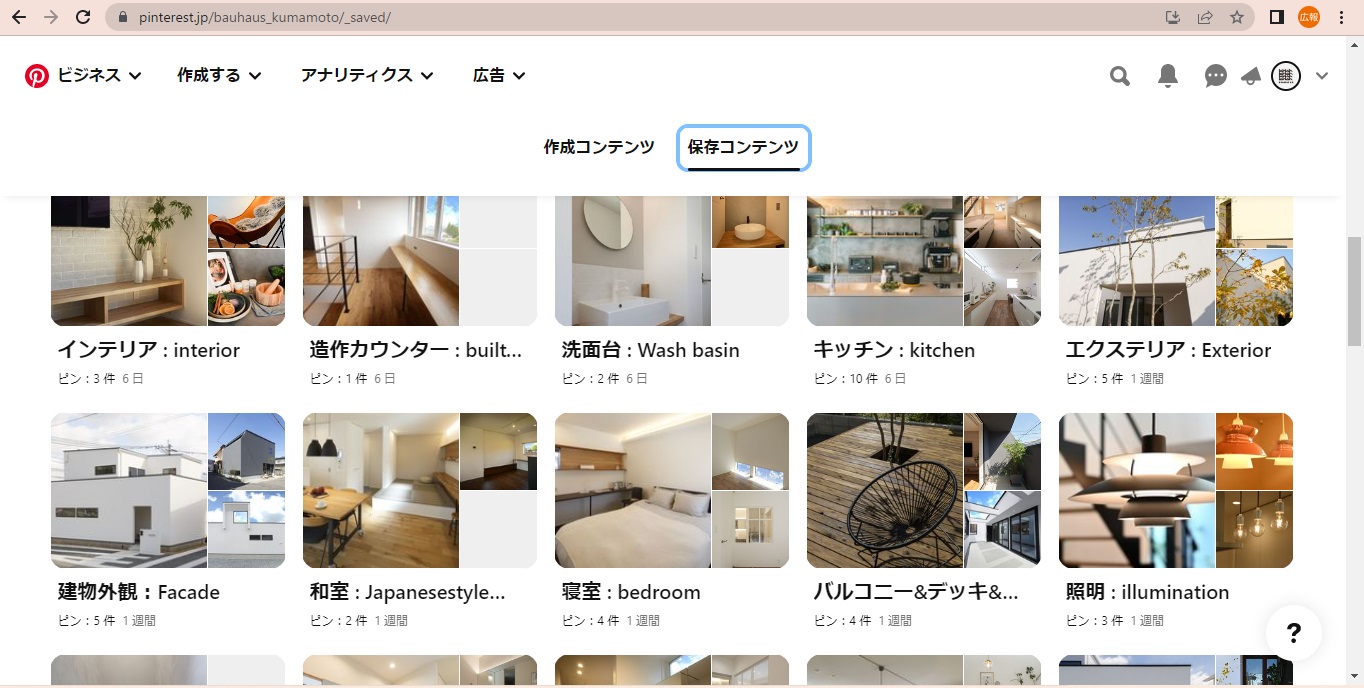Click the Facade board white house cover image

click(129, 490)
